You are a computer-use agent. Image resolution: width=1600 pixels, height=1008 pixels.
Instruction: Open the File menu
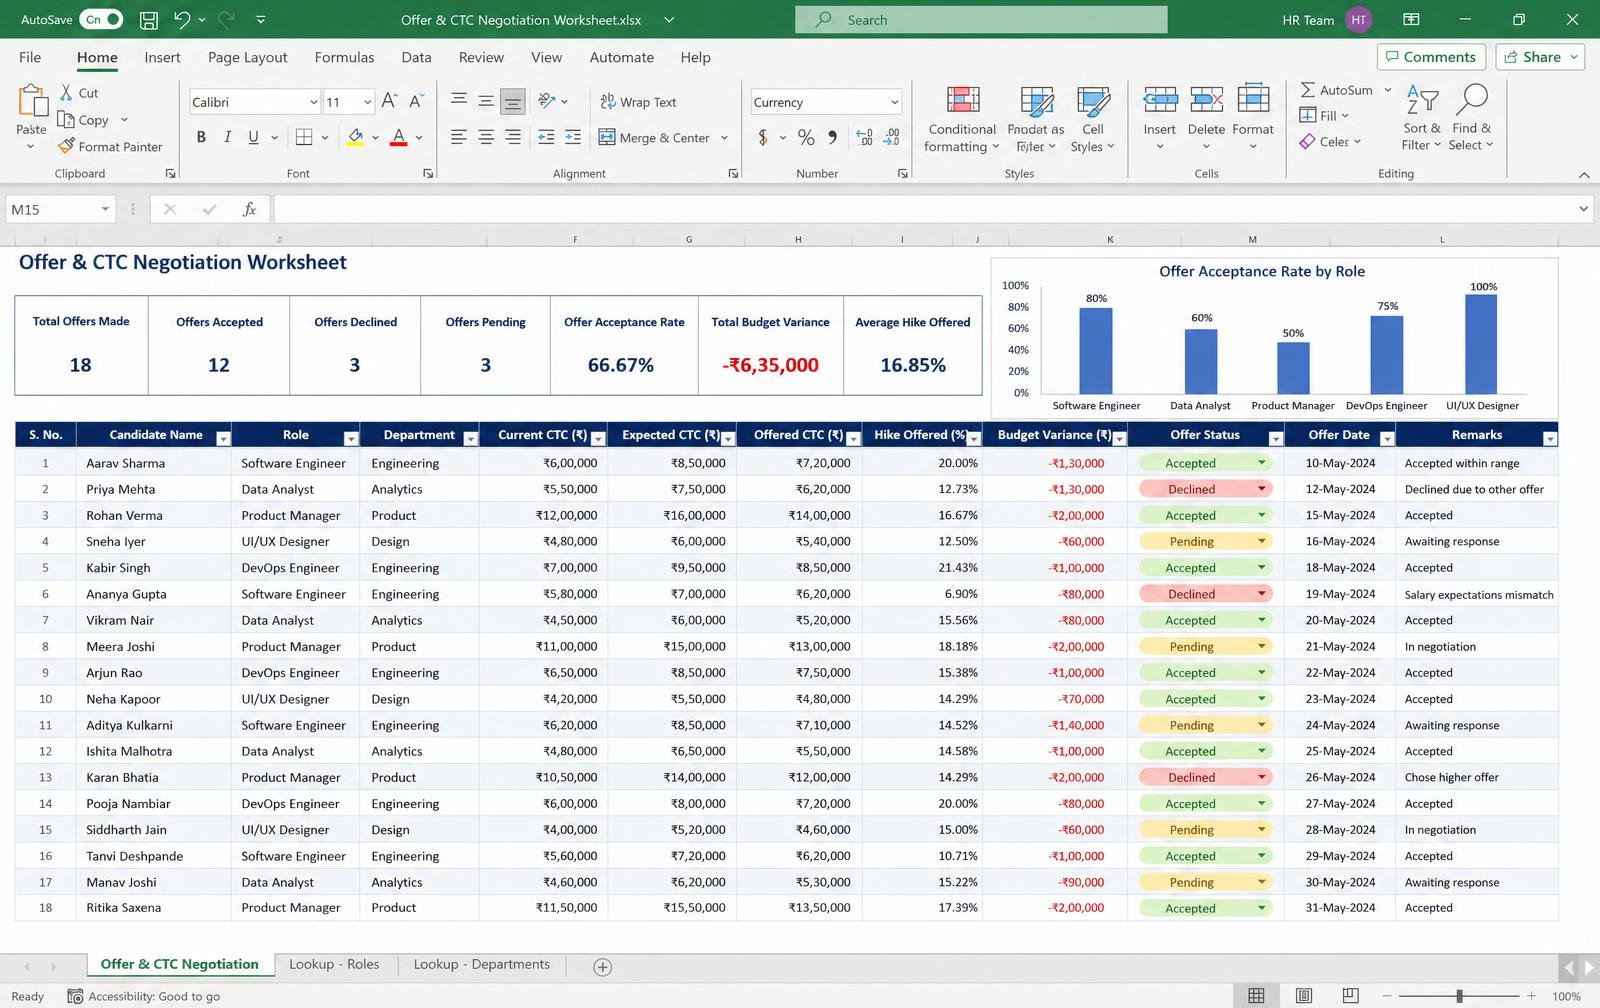click(30, 57)
